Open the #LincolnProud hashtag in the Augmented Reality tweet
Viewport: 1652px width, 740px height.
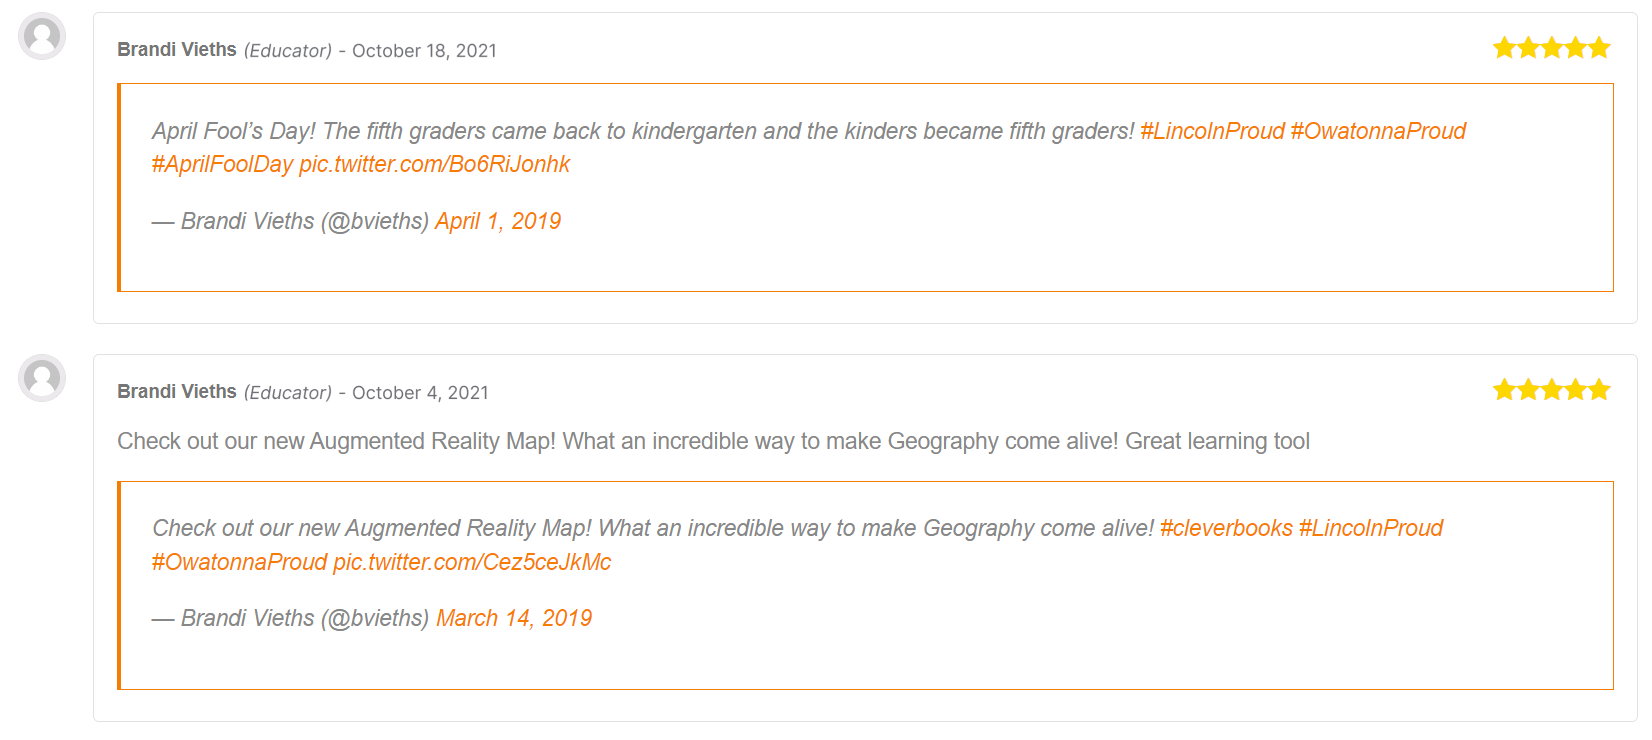pos(1371,528)
